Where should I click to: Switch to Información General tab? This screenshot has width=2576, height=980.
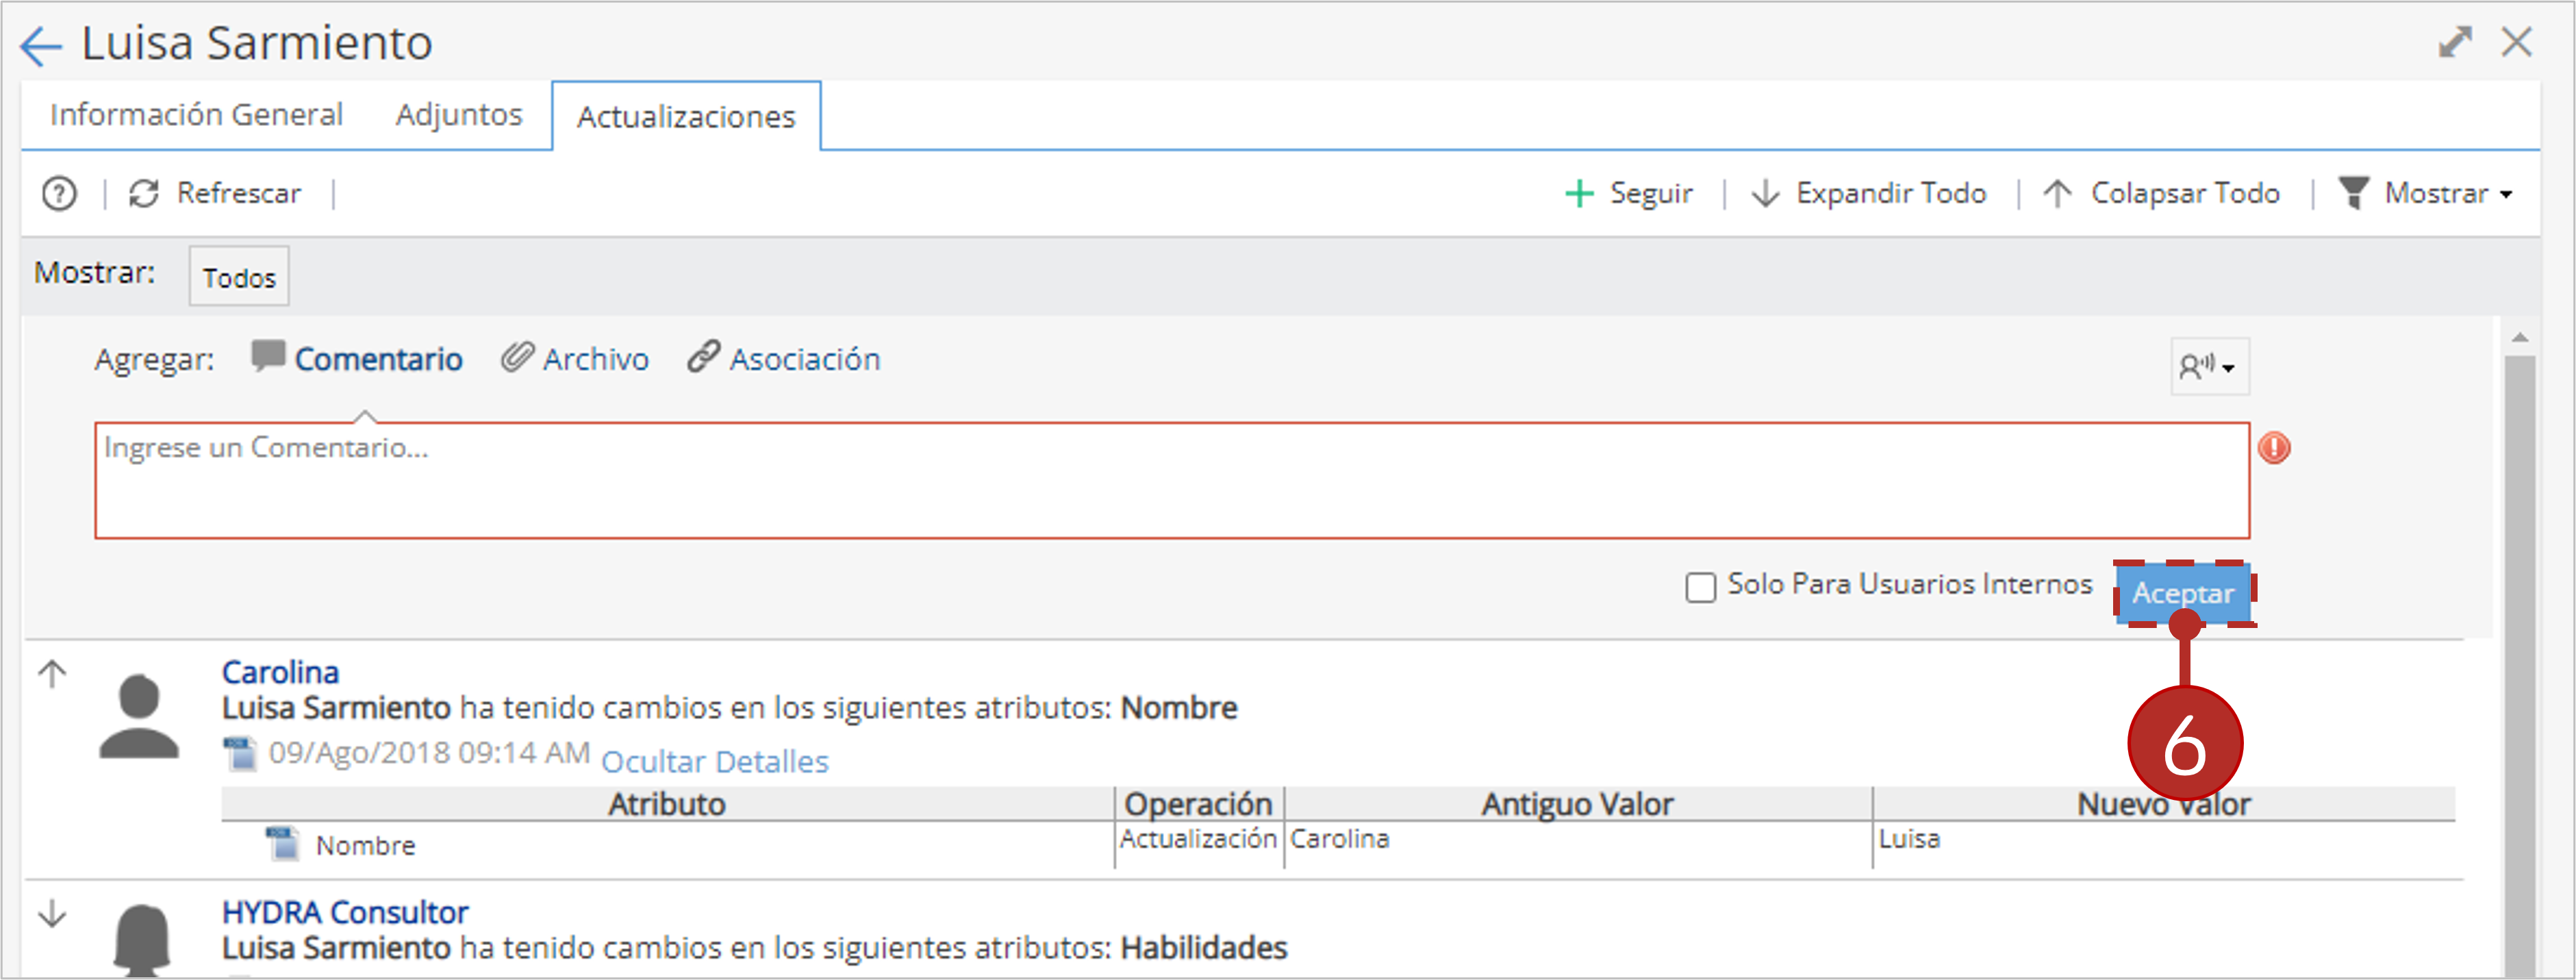(196, 115)
